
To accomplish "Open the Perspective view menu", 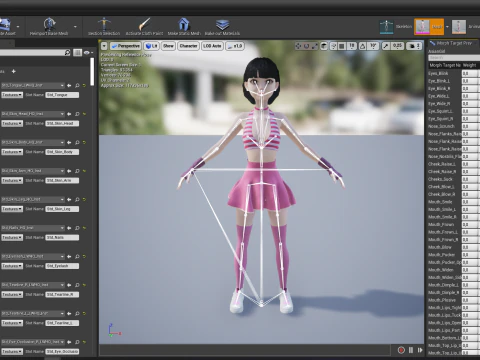I will [126, 46].
